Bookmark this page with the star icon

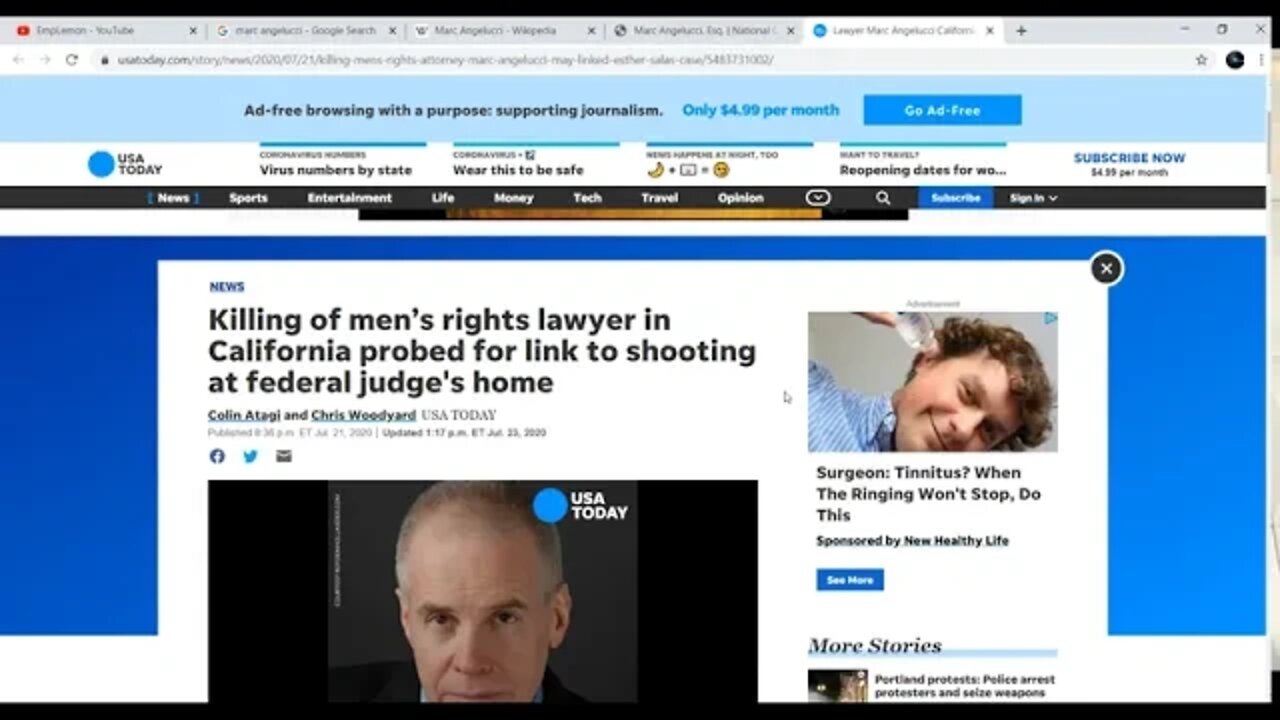click(x=1201, y=60)
